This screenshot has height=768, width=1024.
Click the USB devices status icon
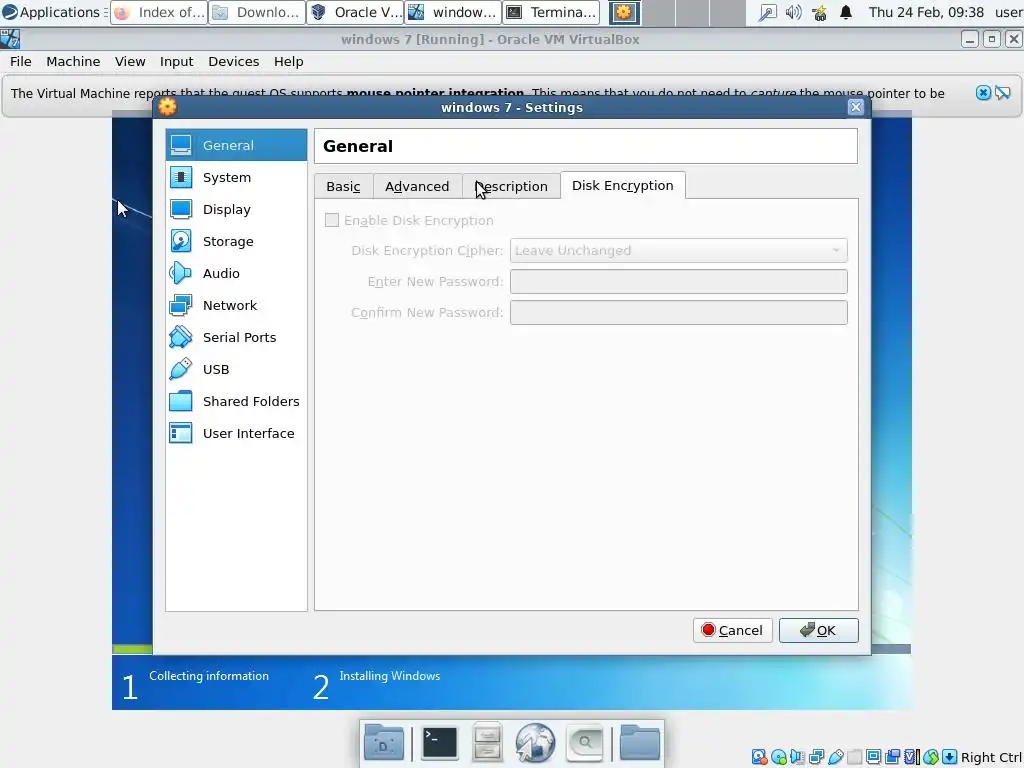836,757
